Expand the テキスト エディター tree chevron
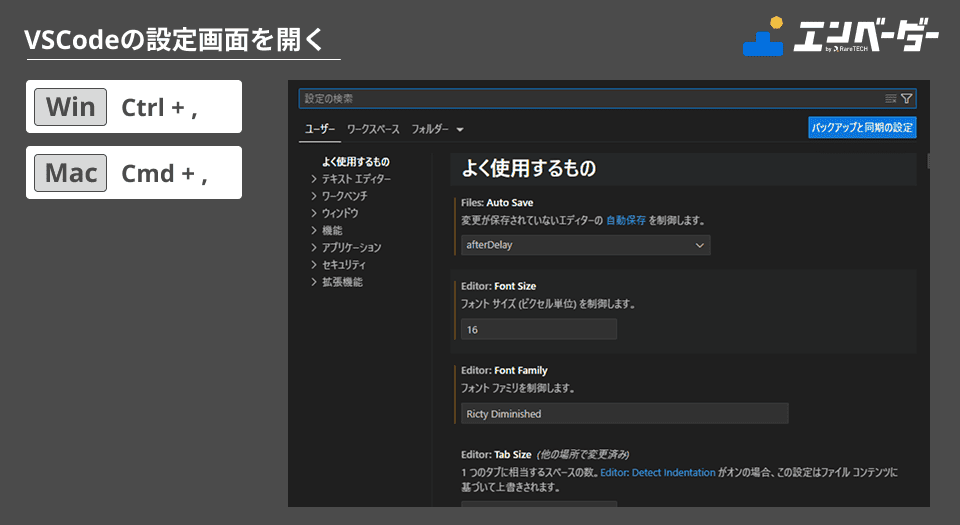Viewport: 960px width, 525px height. [314, 179]
